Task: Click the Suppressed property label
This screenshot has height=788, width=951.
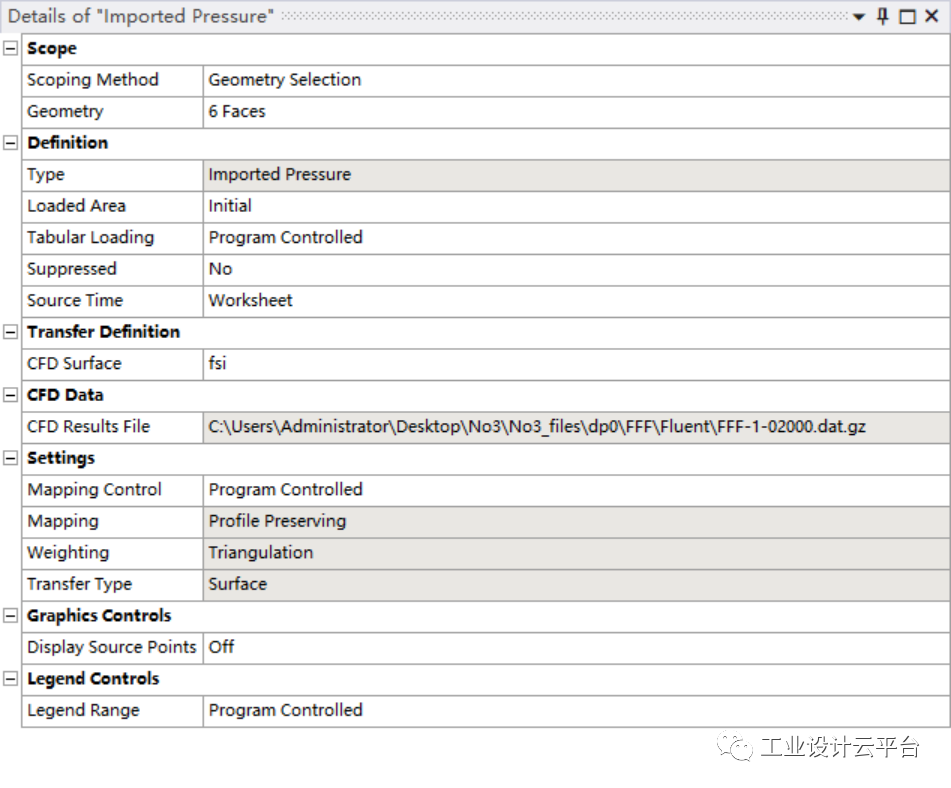Action: 72,269
